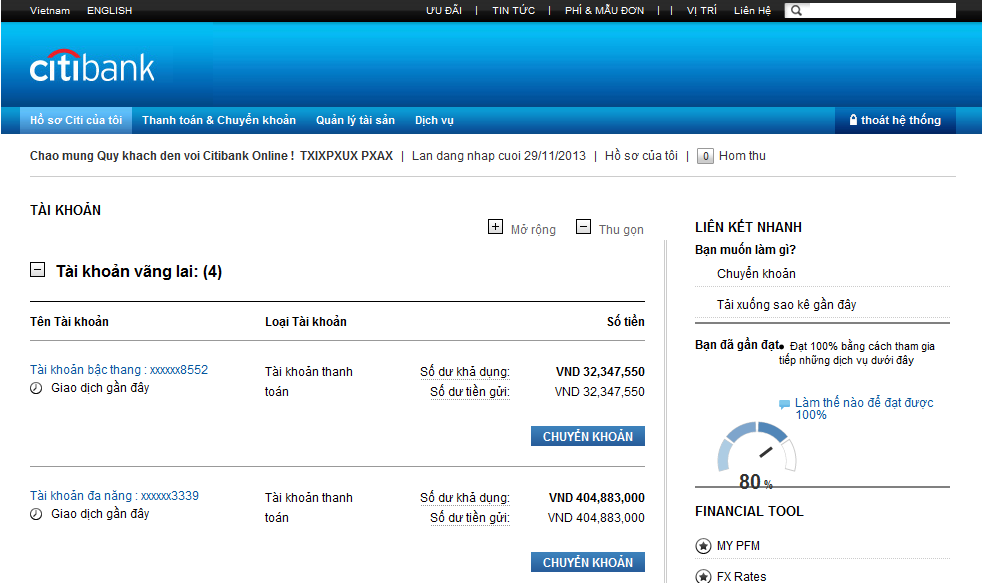Click the star icon beside MY PFM
The height and width of the screenshot is (585, 982).
(703, 546)
